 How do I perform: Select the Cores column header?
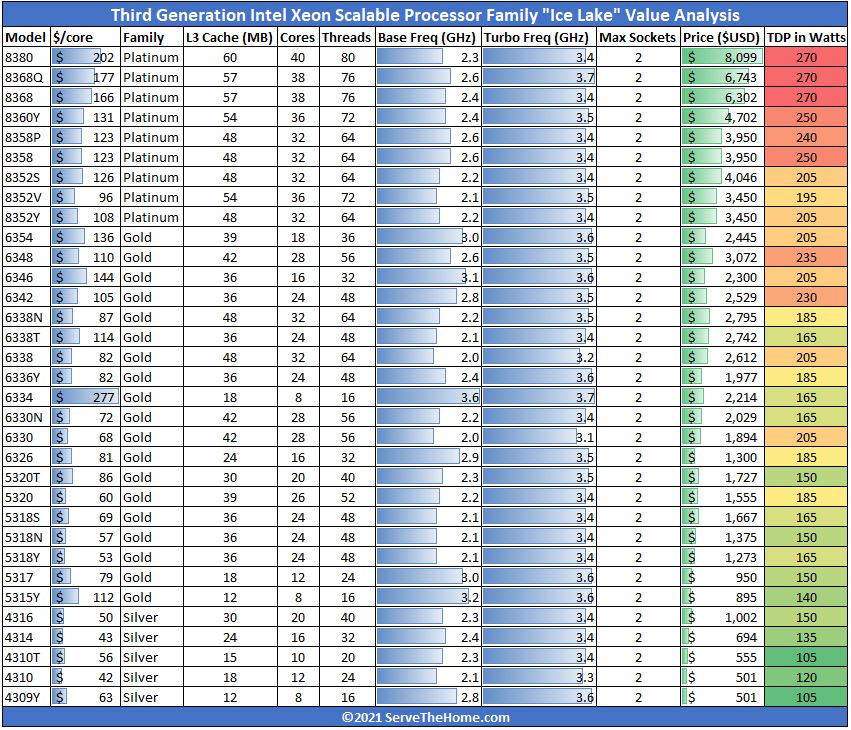(298, 37)
